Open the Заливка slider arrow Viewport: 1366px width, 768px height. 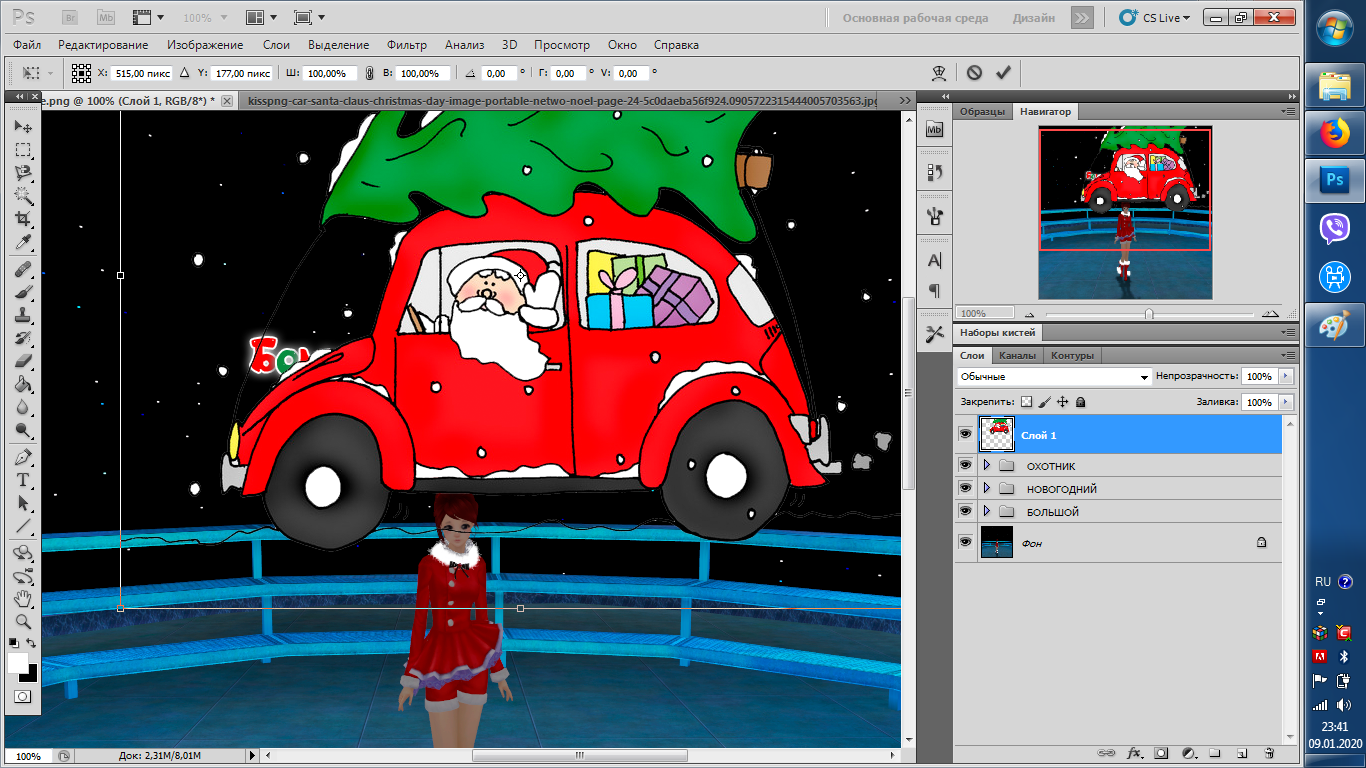(1285, 402)
